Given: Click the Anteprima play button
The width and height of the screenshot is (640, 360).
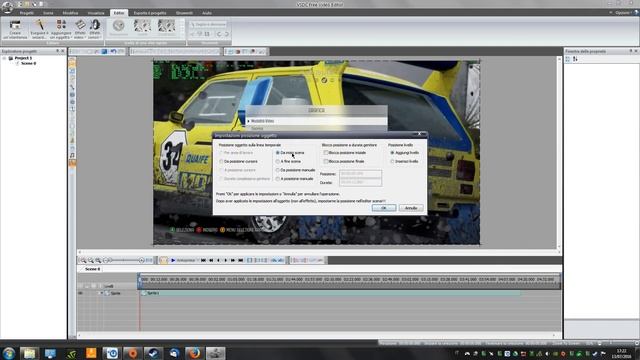Looking at the screenshot, I should tap(173, 260).
